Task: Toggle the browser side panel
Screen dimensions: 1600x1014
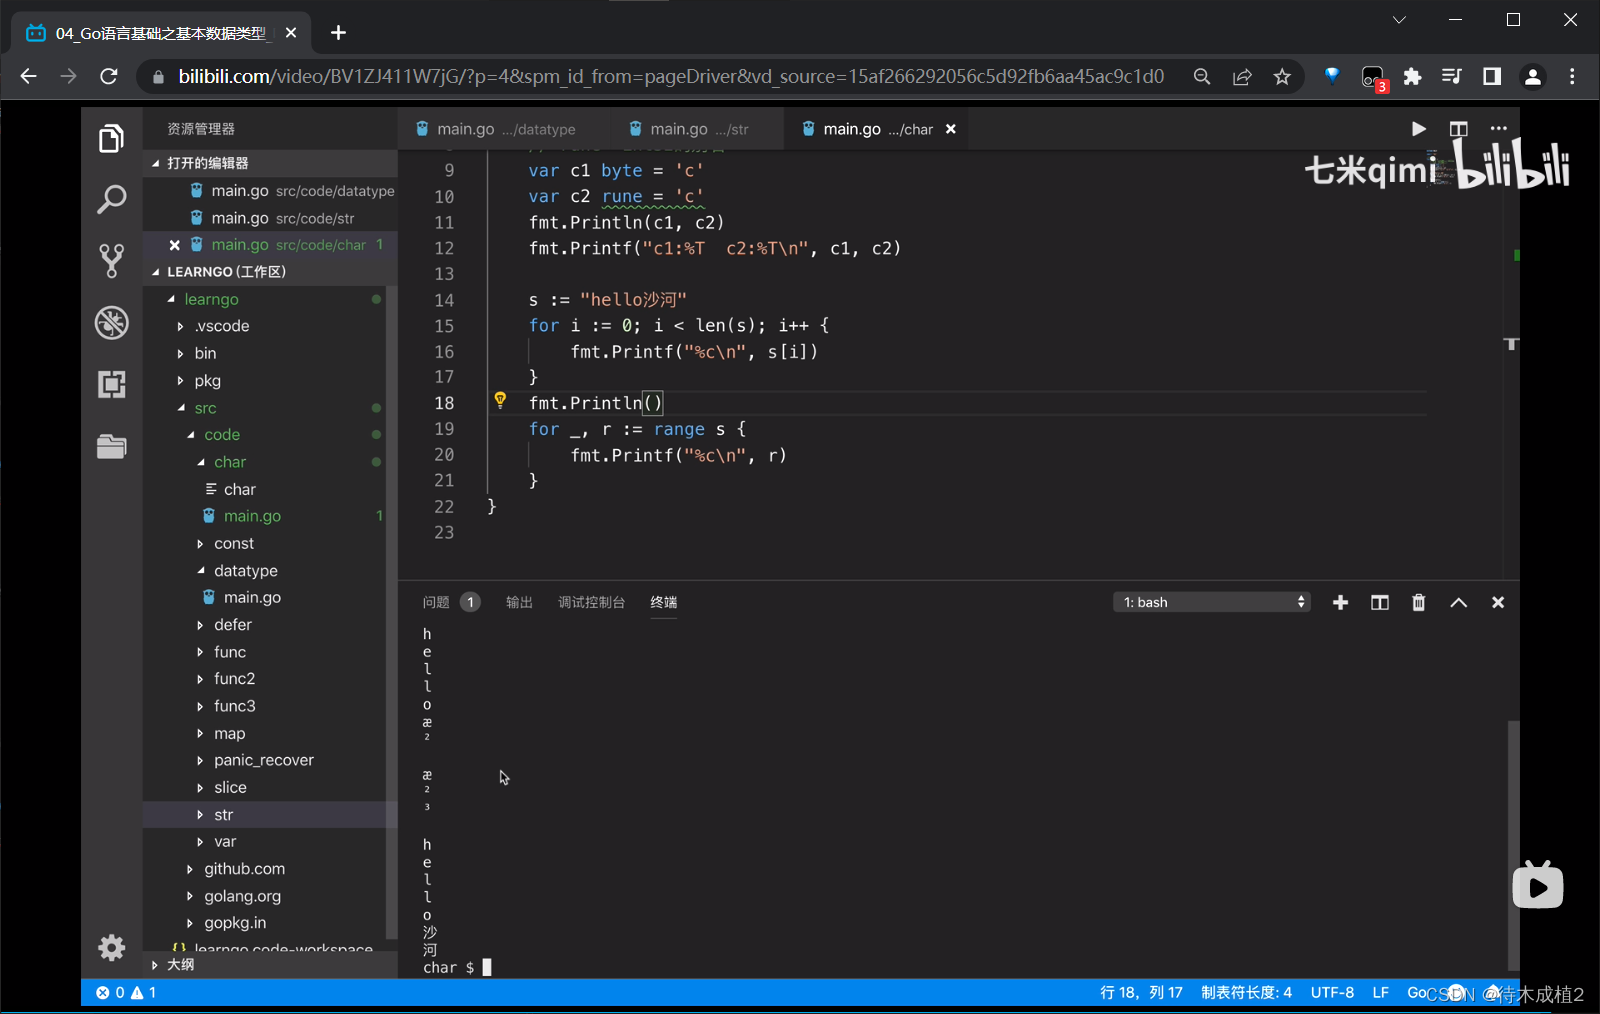Action: [x=1492, y=76]
